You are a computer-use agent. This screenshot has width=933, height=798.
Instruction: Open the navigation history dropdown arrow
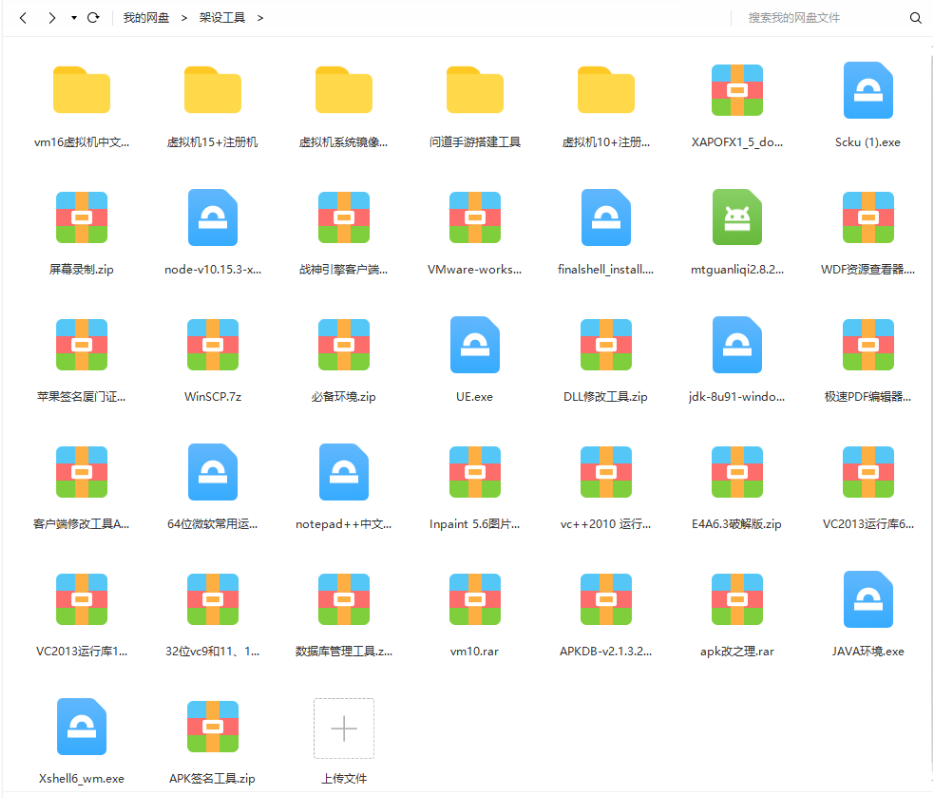click(x=74, y=18)
